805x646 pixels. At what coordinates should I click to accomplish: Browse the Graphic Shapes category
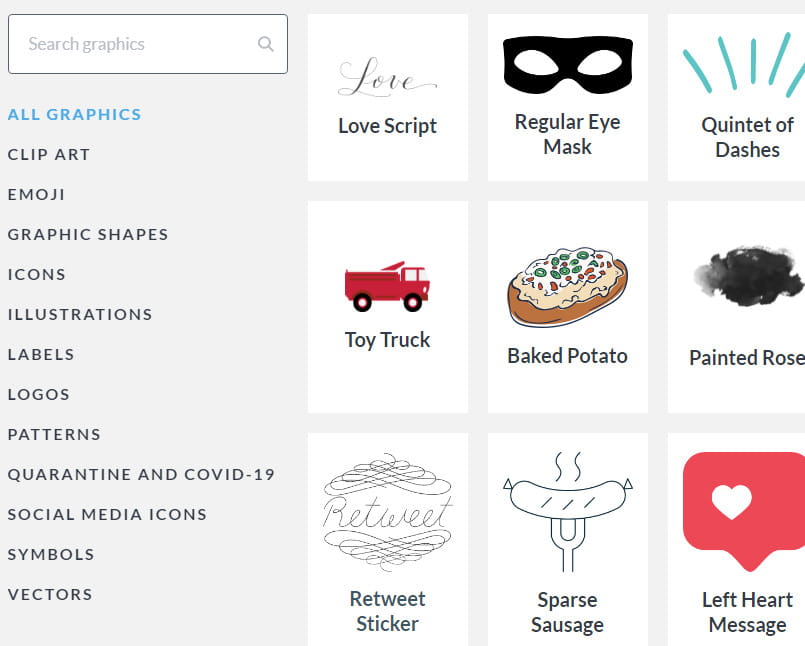[x=88, y=234]
